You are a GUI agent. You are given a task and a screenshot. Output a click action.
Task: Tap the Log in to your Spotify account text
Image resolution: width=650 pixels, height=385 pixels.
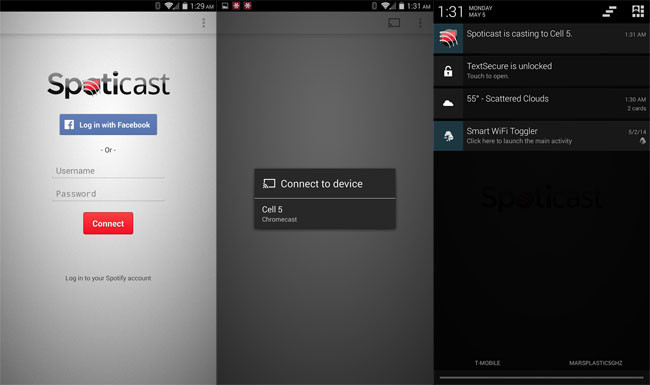pos(108,278)
